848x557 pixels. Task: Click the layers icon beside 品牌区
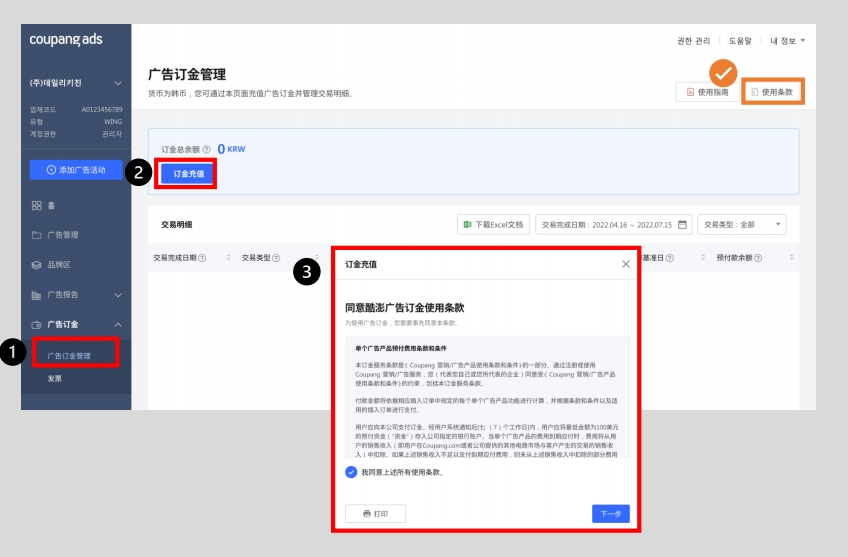[36, 265]
